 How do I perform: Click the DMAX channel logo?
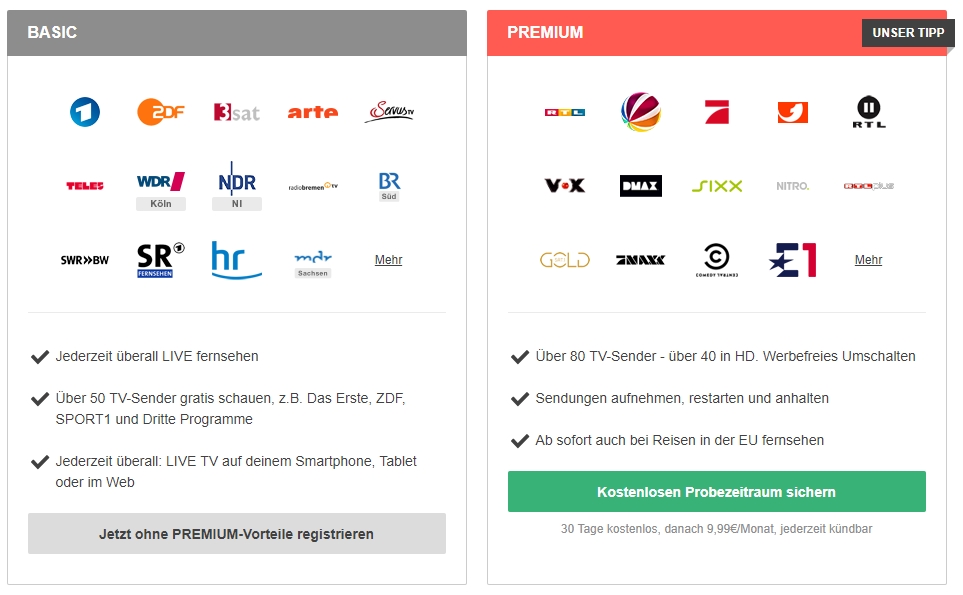[641, 185]
